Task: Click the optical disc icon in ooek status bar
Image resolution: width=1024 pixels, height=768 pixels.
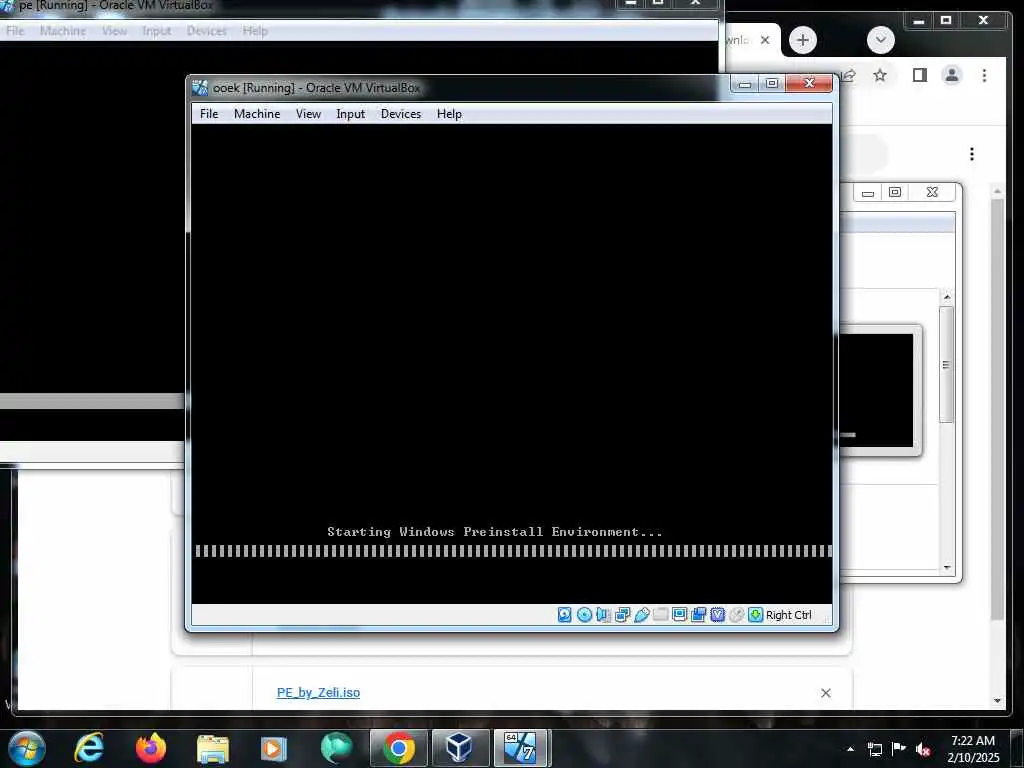Action: (x=584, y=615)
